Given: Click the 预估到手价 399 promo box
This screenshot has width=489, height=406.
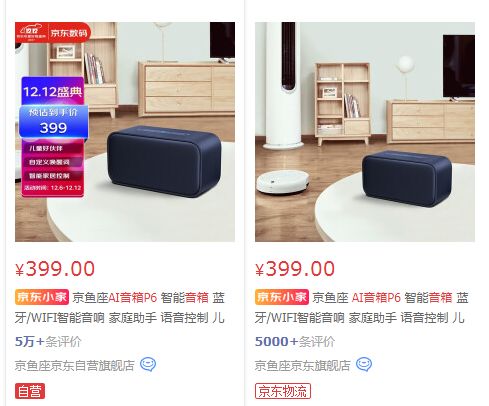Looking at the screenshot, I should (53, 121).
